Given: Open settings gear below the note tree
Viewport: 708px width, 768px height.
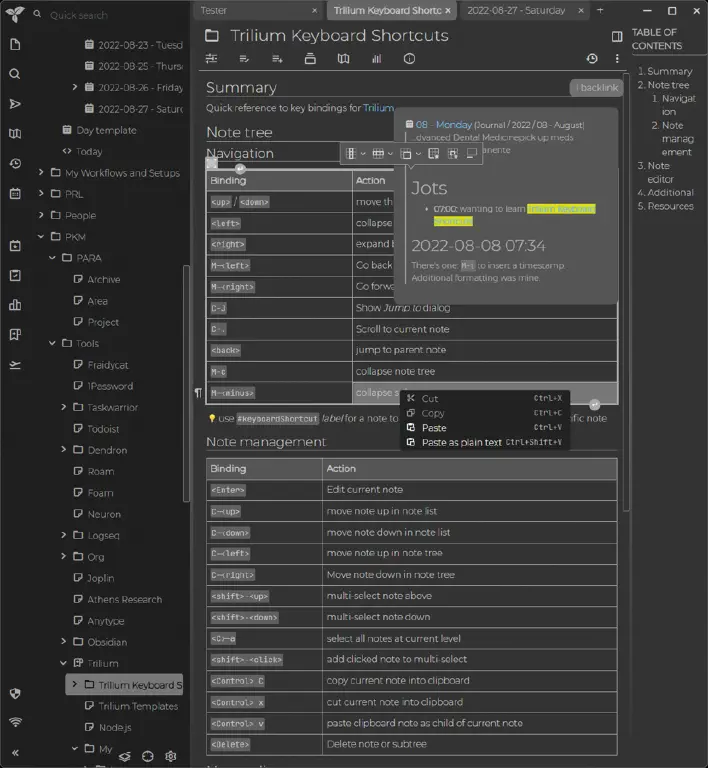Looking at the screenshot, I should coord(170,756).
